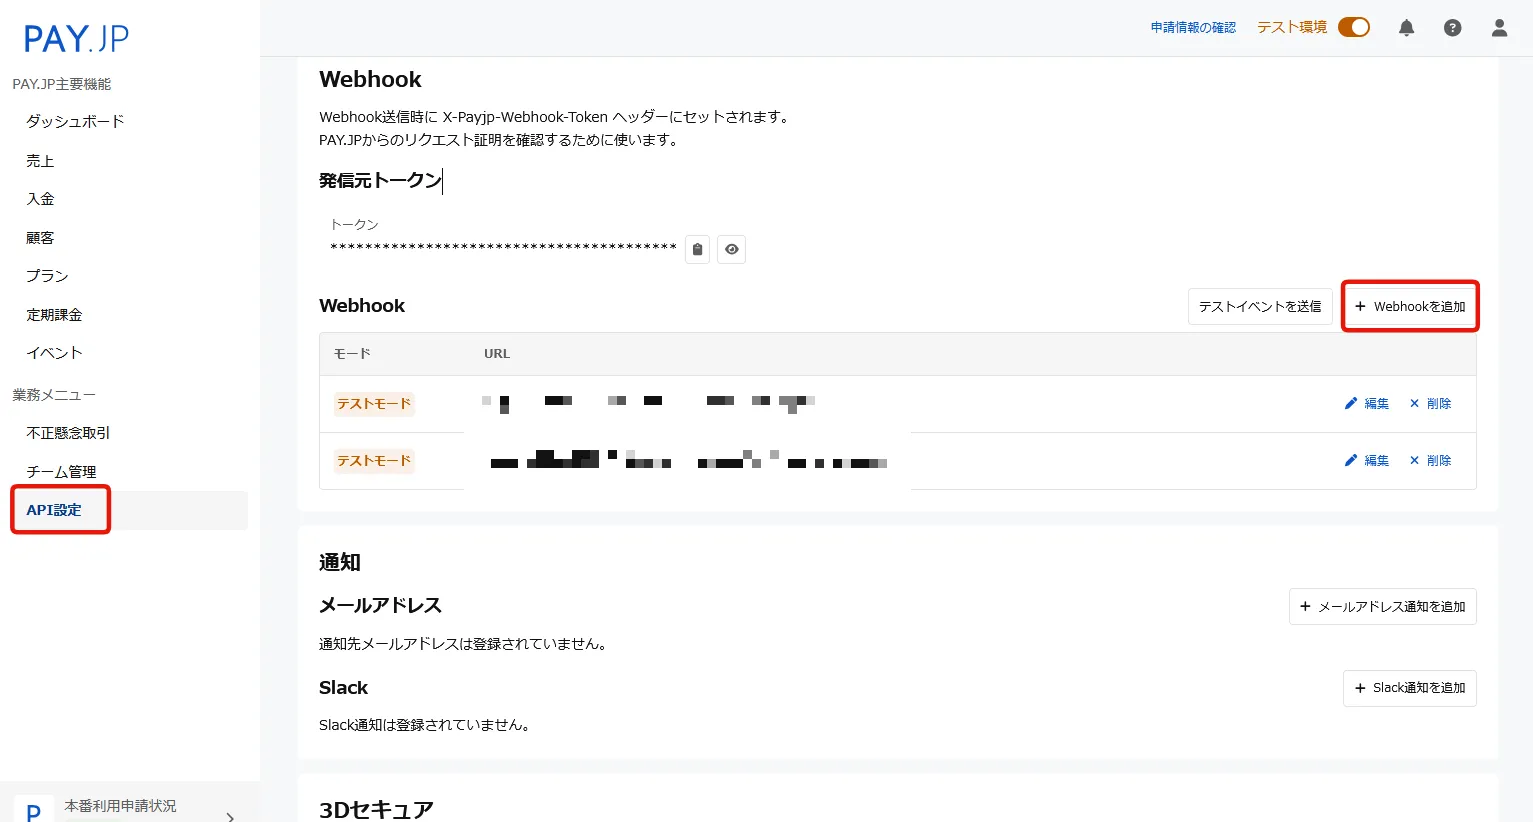Copy the webhook token to clipboard
This screenshot has height=822, width=1533.
coord(697,250)
